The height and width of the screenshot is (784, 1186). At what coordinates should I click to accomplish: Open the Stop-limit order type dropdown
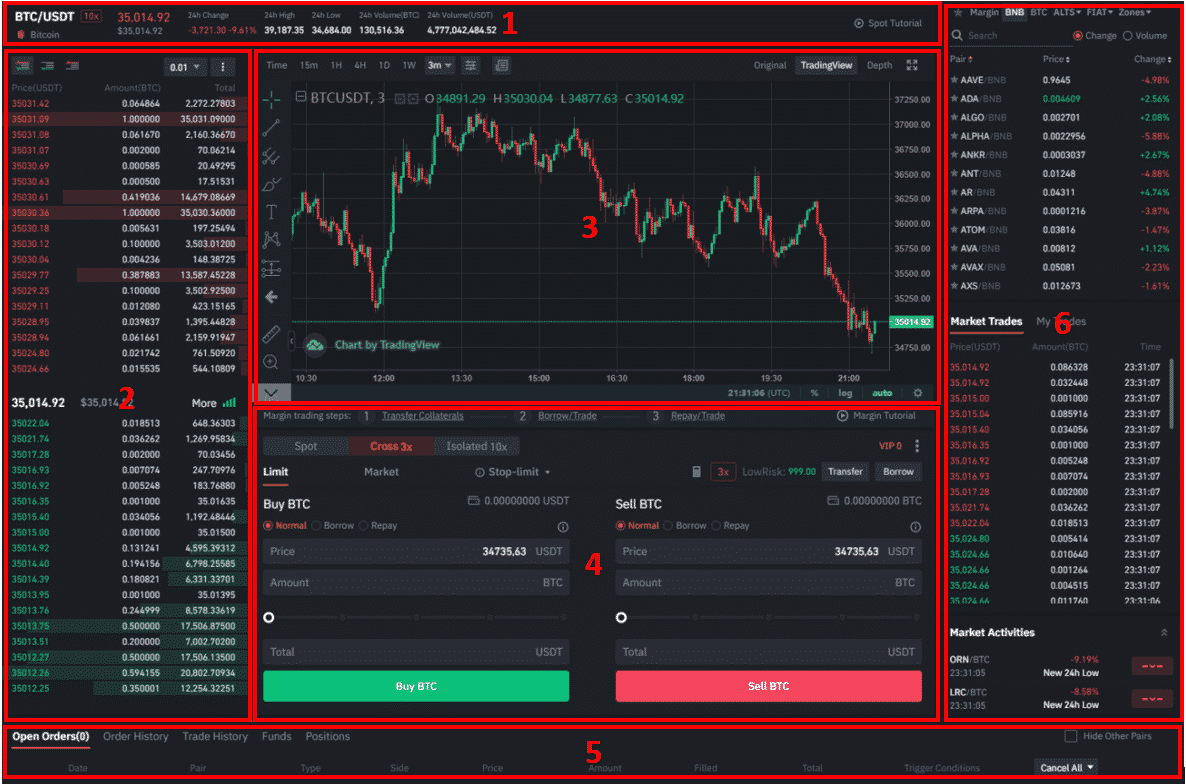pos(513,472)
